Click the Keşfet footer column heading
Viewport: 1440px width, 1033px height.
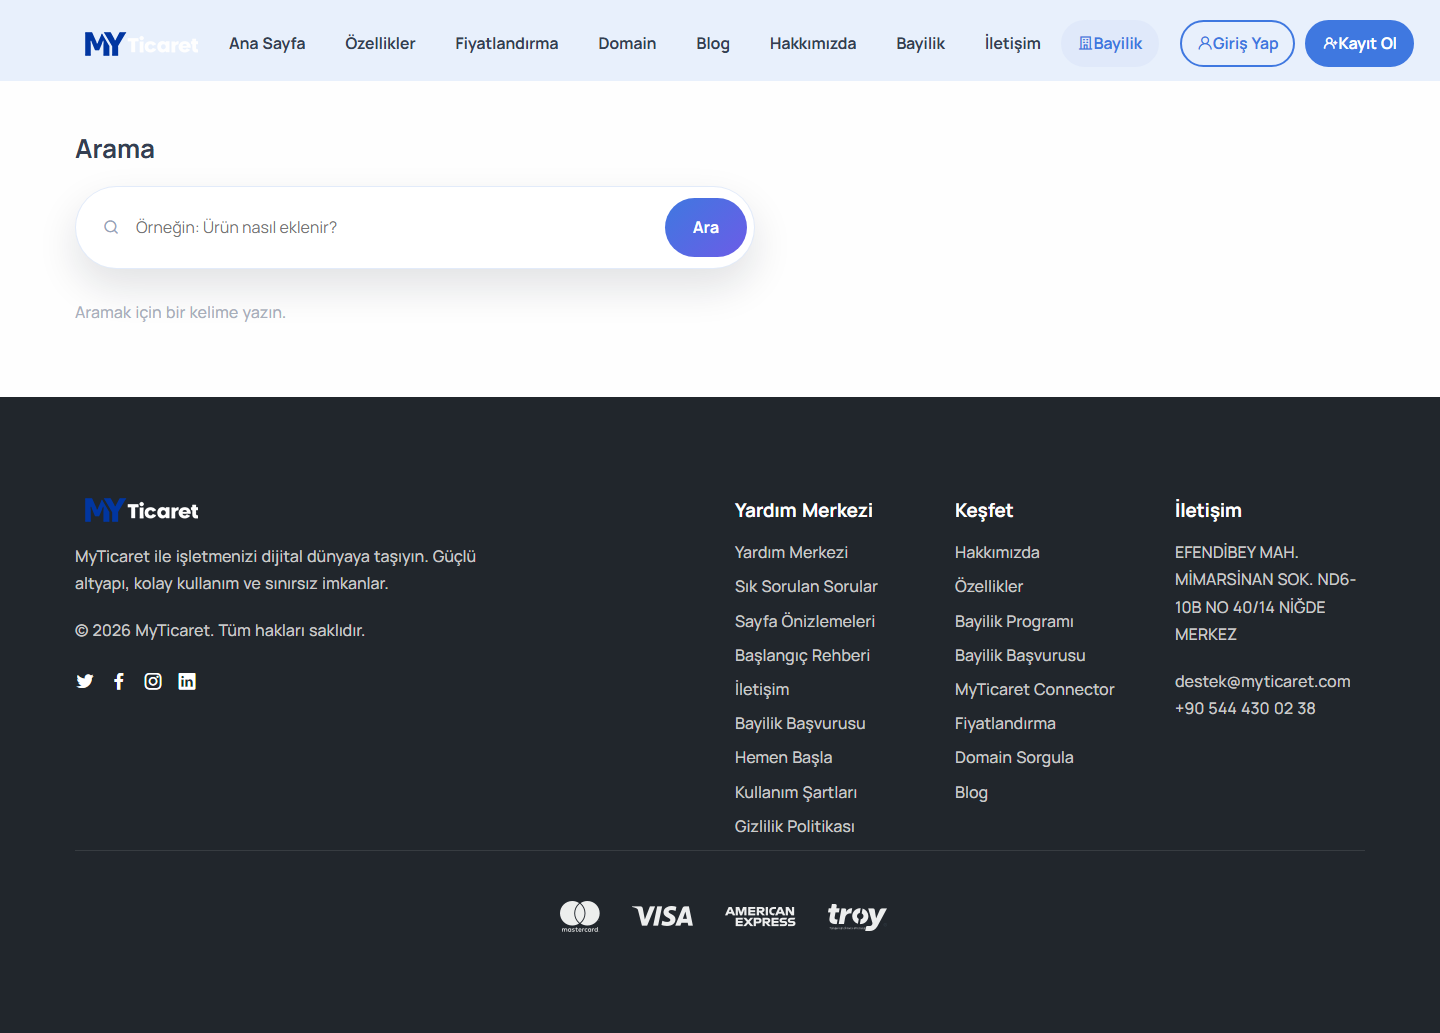(984, 510)
